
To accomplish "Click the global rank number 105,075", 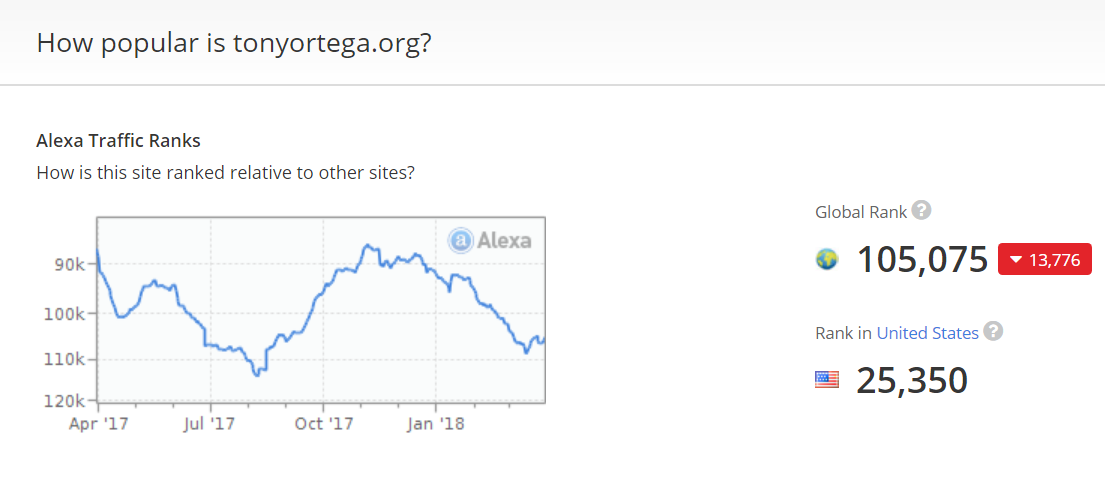I will [922, 260].
